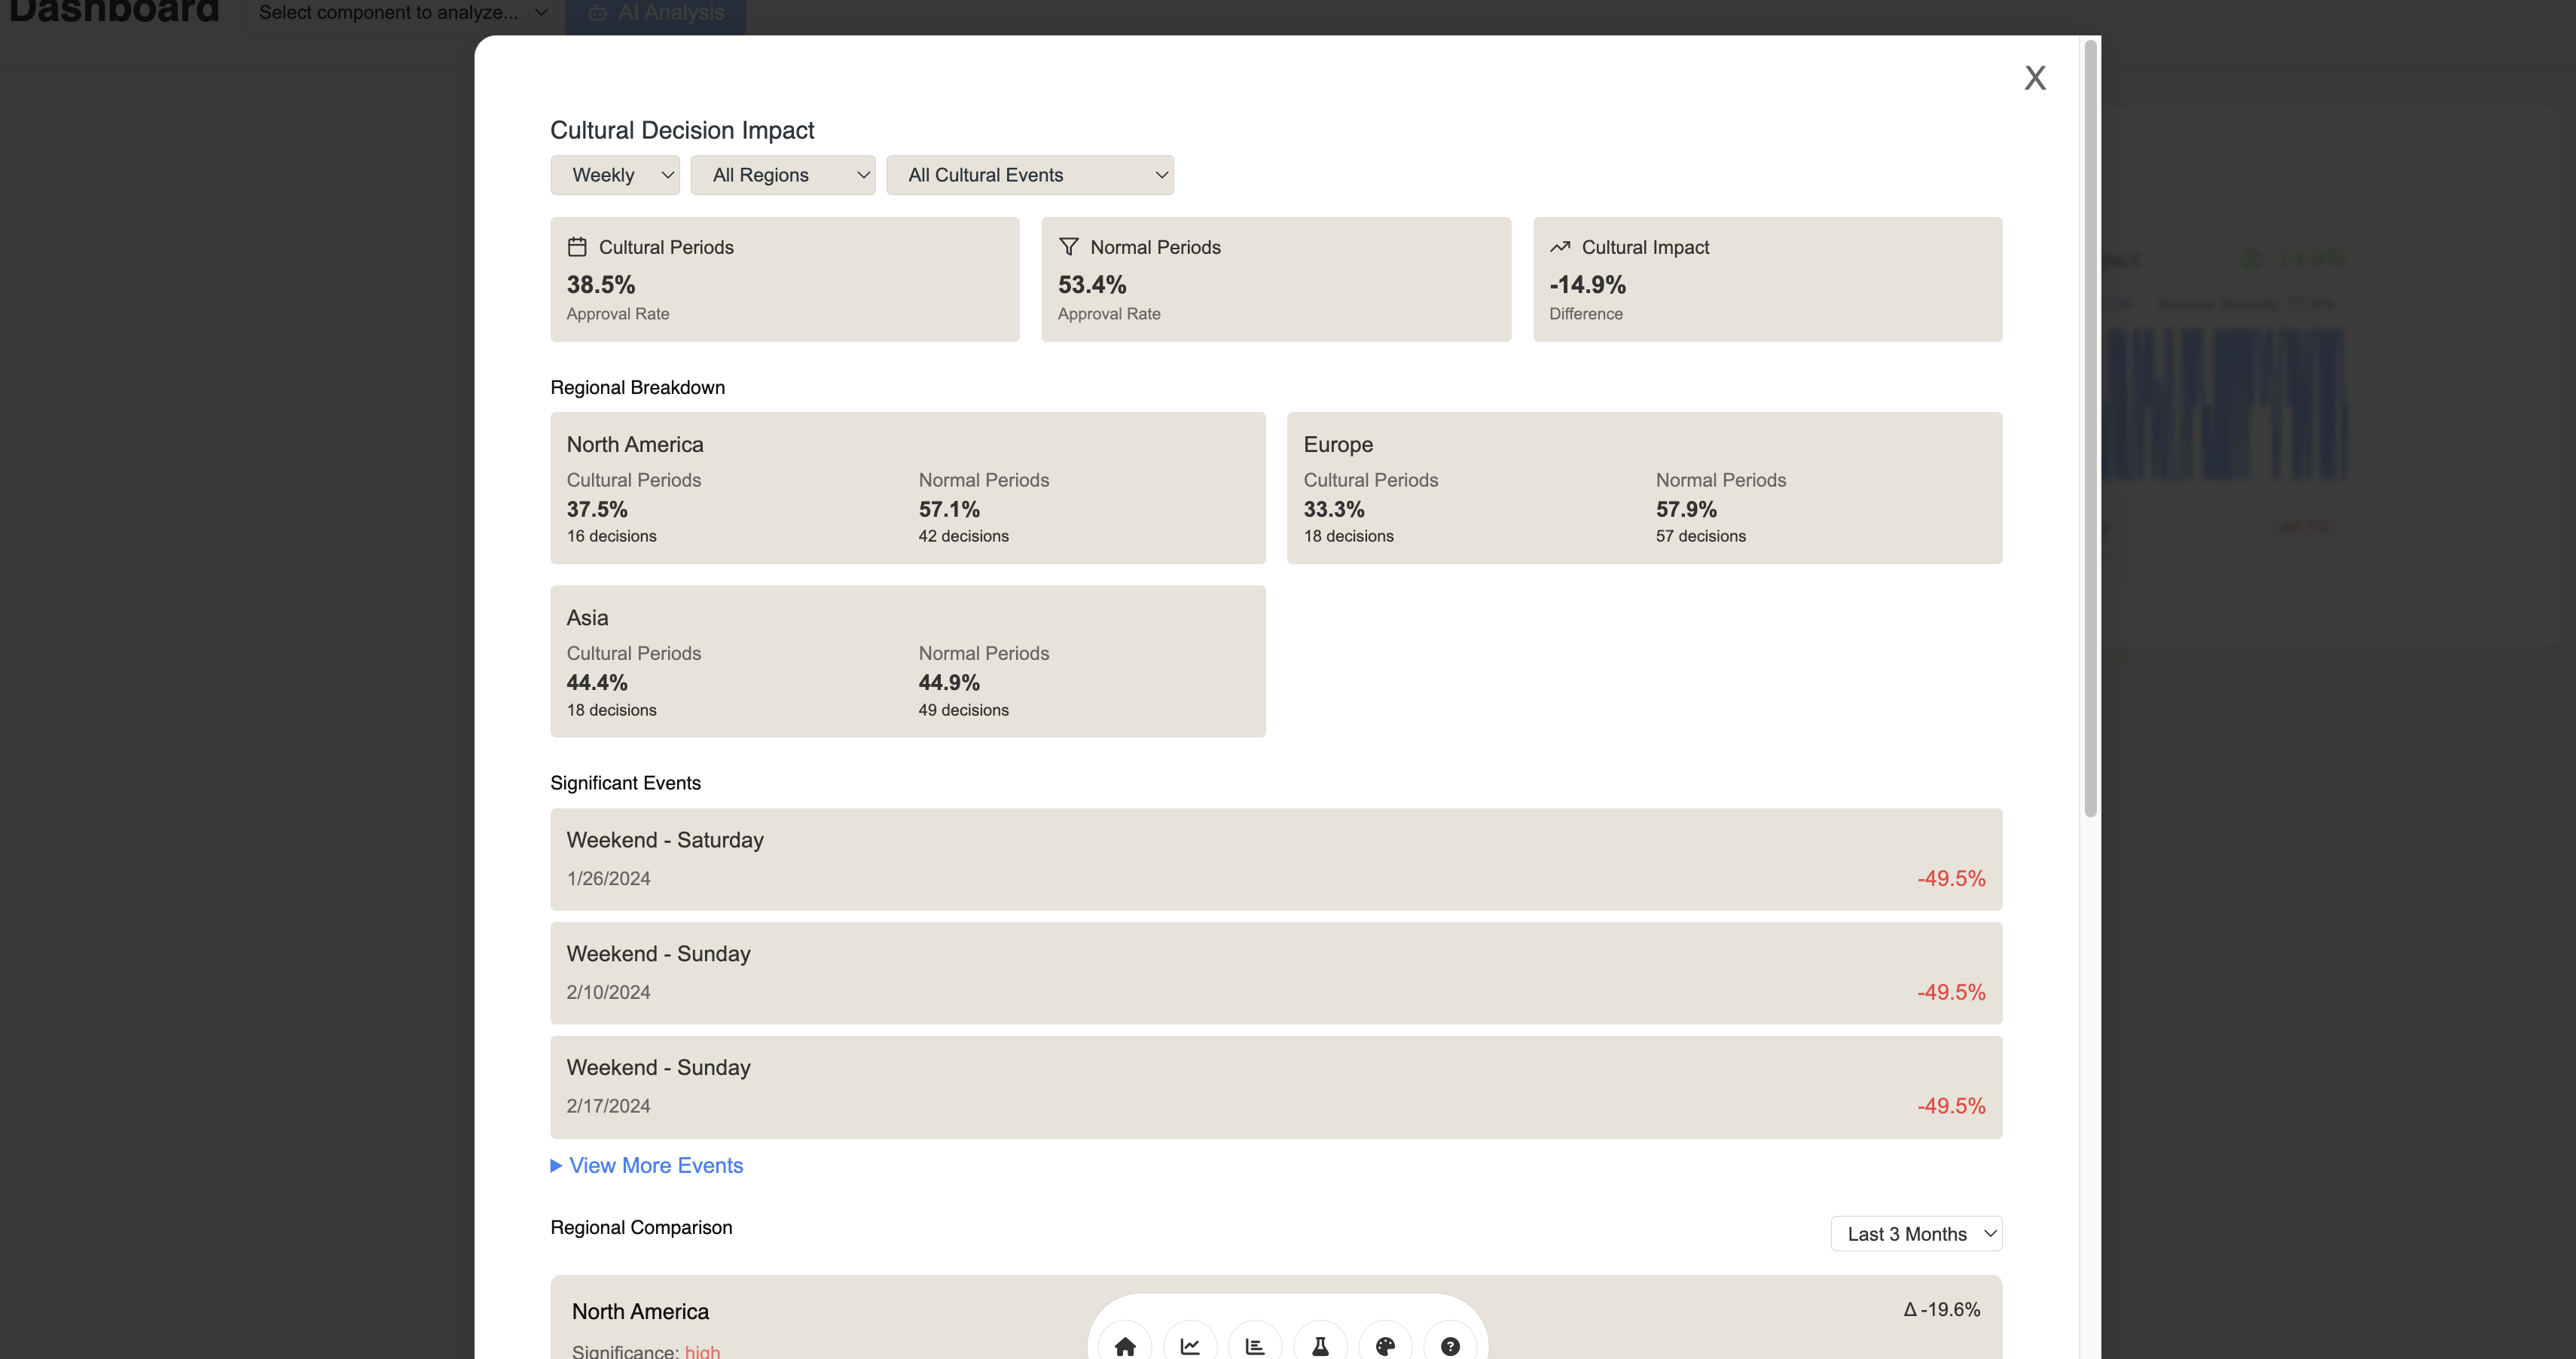
Task: Open the line chart icon in dock
Action: tap(1190, 1346)
